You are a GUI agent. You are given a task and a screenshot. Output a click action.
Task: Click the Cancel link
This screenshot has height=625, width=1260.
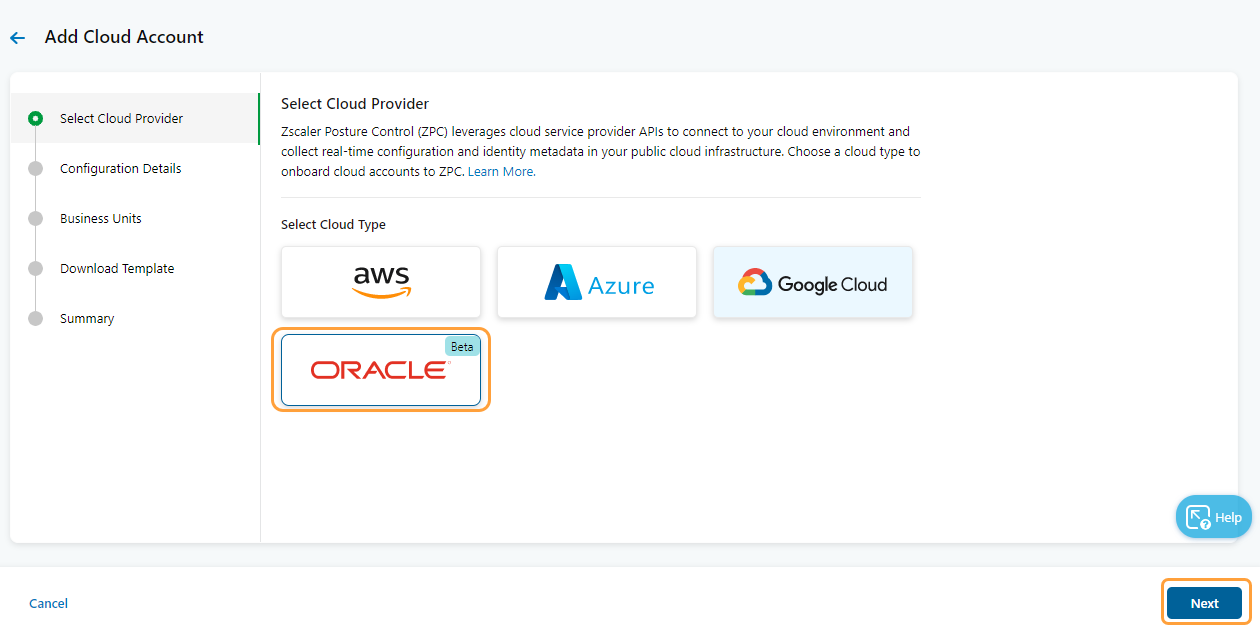[x=48, y=603]
